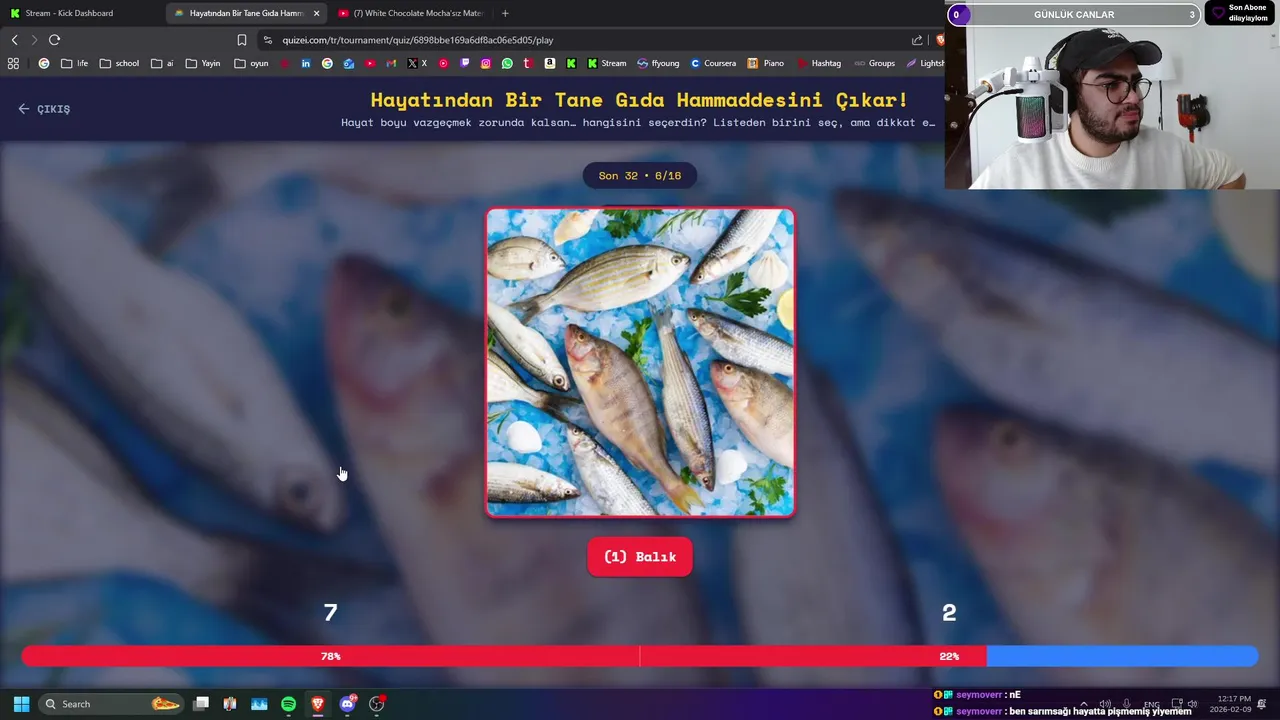This screenshot has height=720, width=1280.
Task: Open the oyun bookmarks folder
Action: [251, 63]
